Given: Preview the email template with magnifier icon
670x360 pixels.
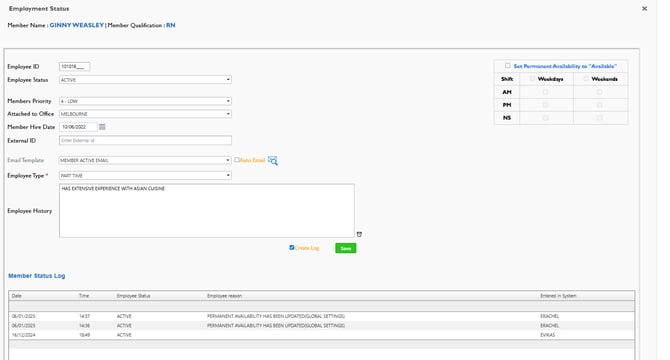Looking at the screenshot, I should 273,161.
